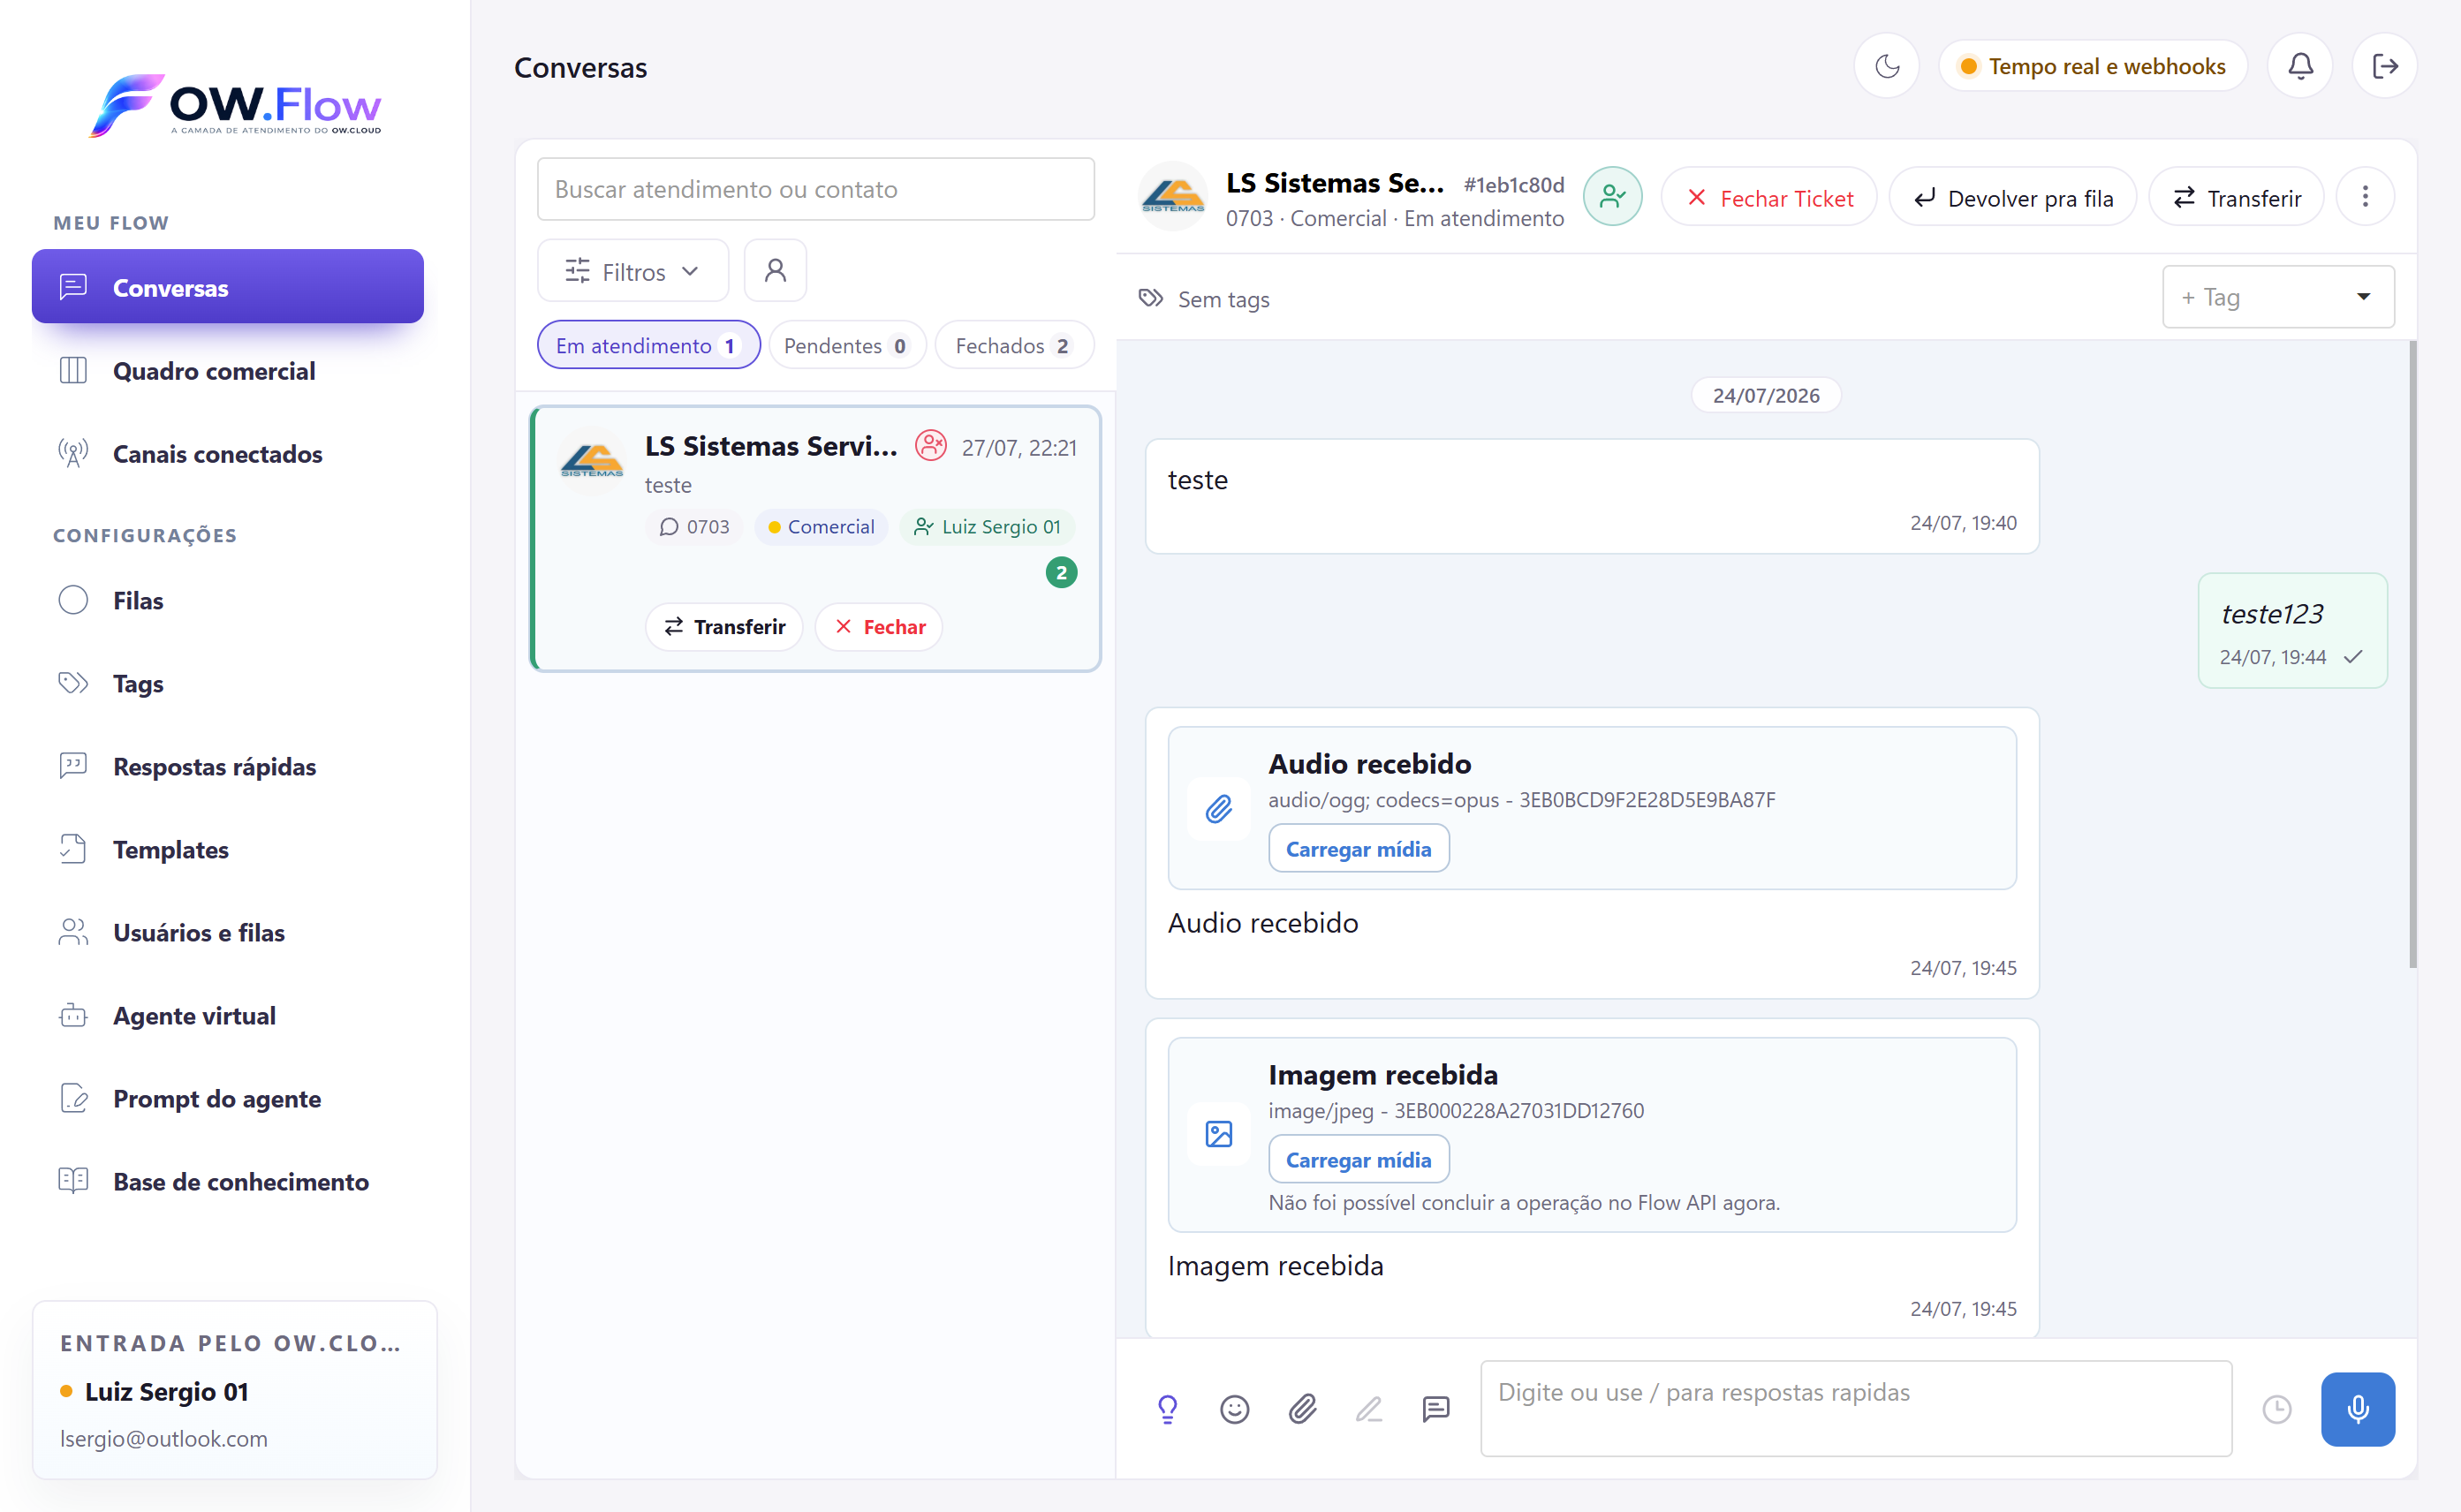Load media for Imagem recebida
Screen dimensions: 2461x1512
tap(1359, 1160)
